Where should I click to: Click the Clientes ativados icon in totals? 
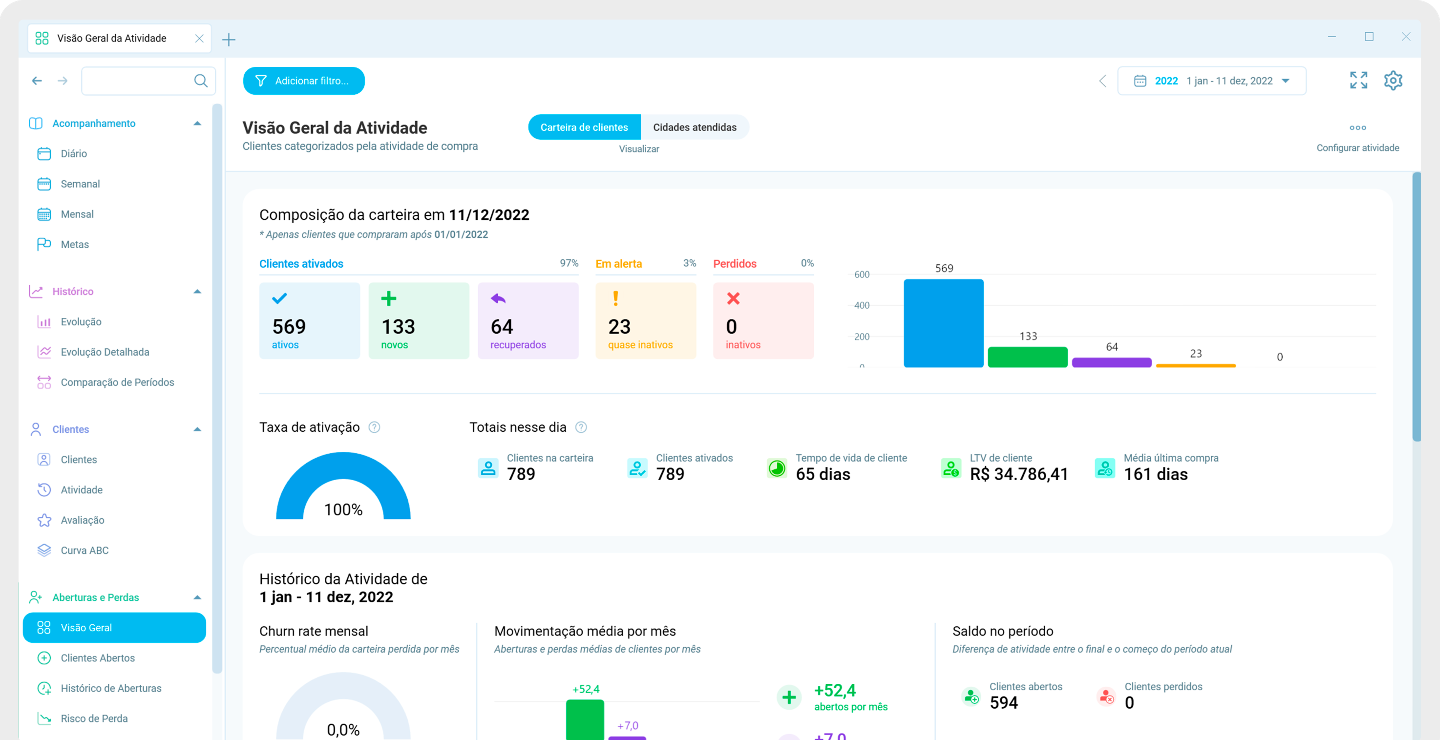637,467
